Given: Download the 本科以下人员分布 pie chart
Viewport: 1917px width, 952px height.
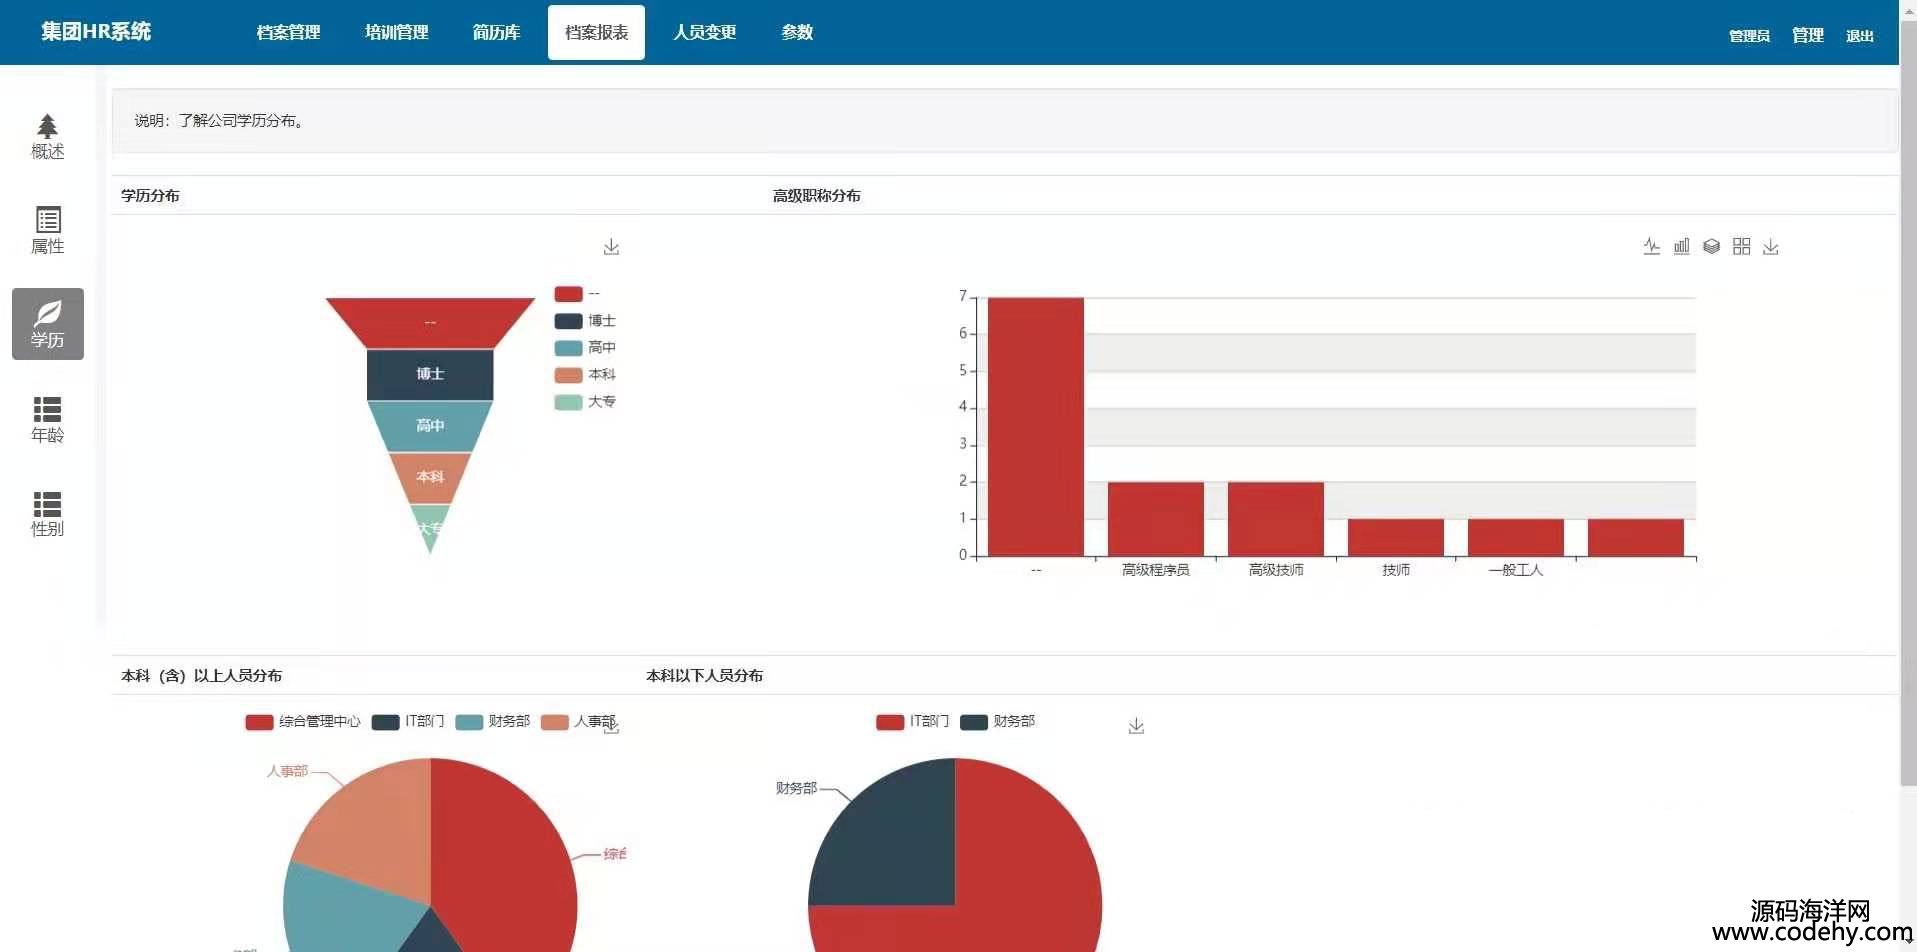Looking at the screenshot, I should (1136, 726).
